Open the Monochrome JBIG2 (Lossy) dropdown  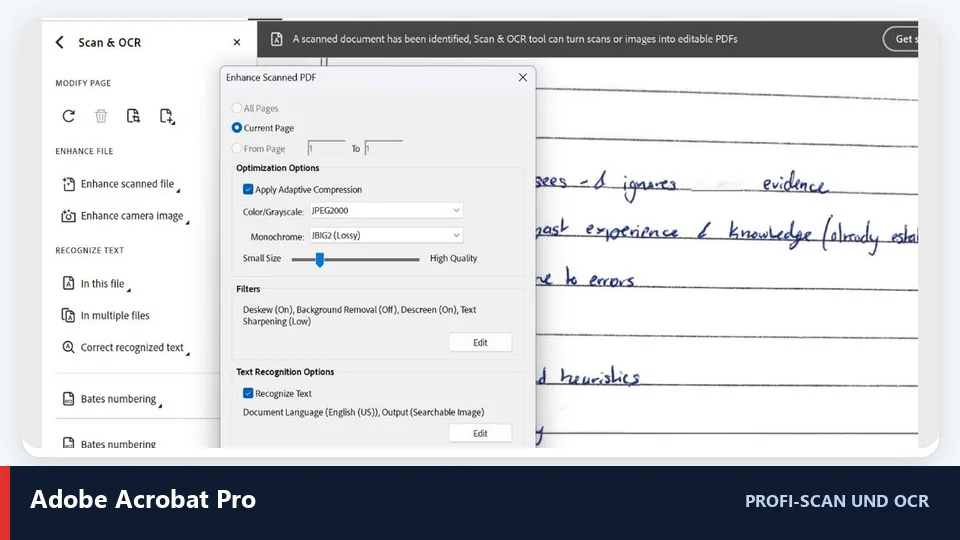click(x=386, y=235)
